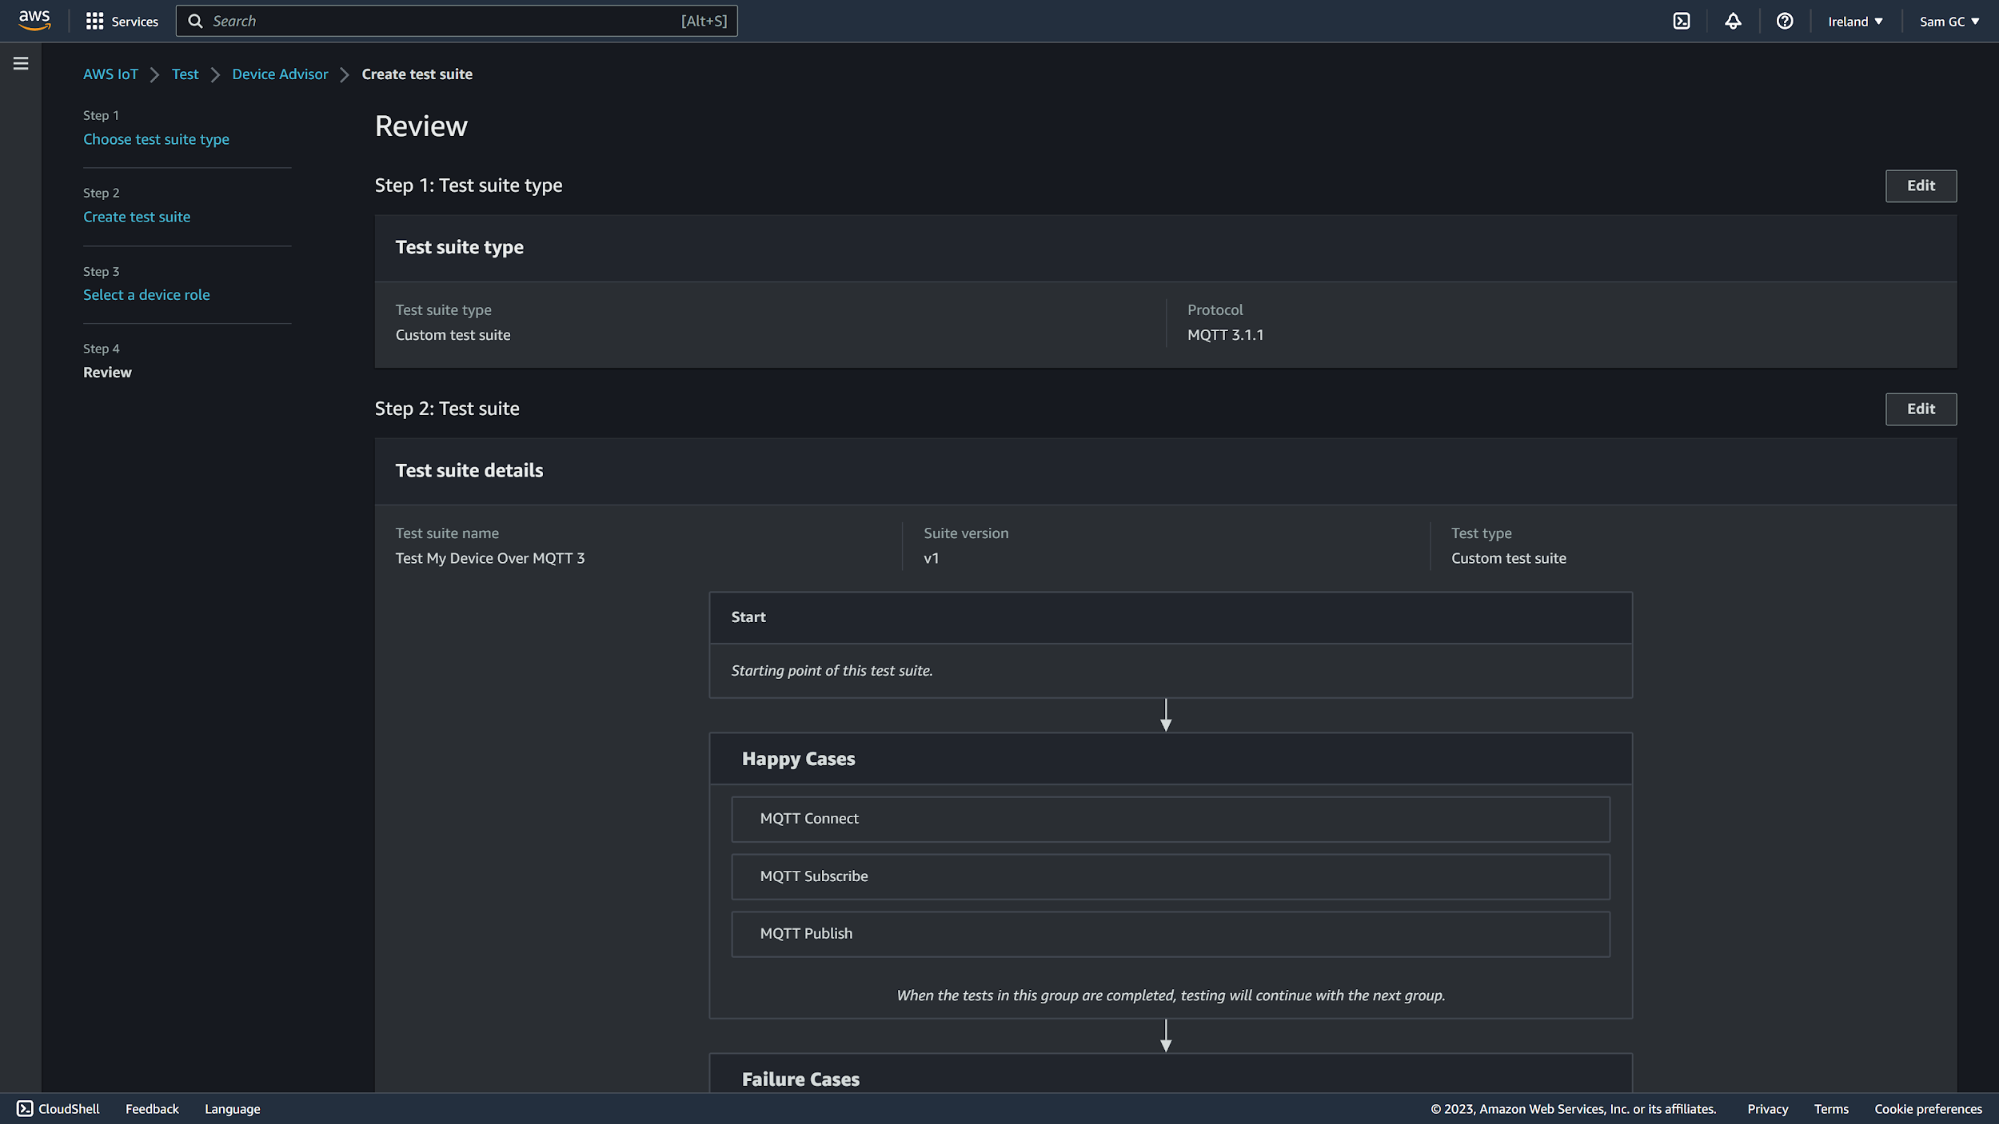Go to Device Advisor breadcrumb
Image resolution: width=1999 pixels, height=1125 pixels.
[x=280, y=74]
